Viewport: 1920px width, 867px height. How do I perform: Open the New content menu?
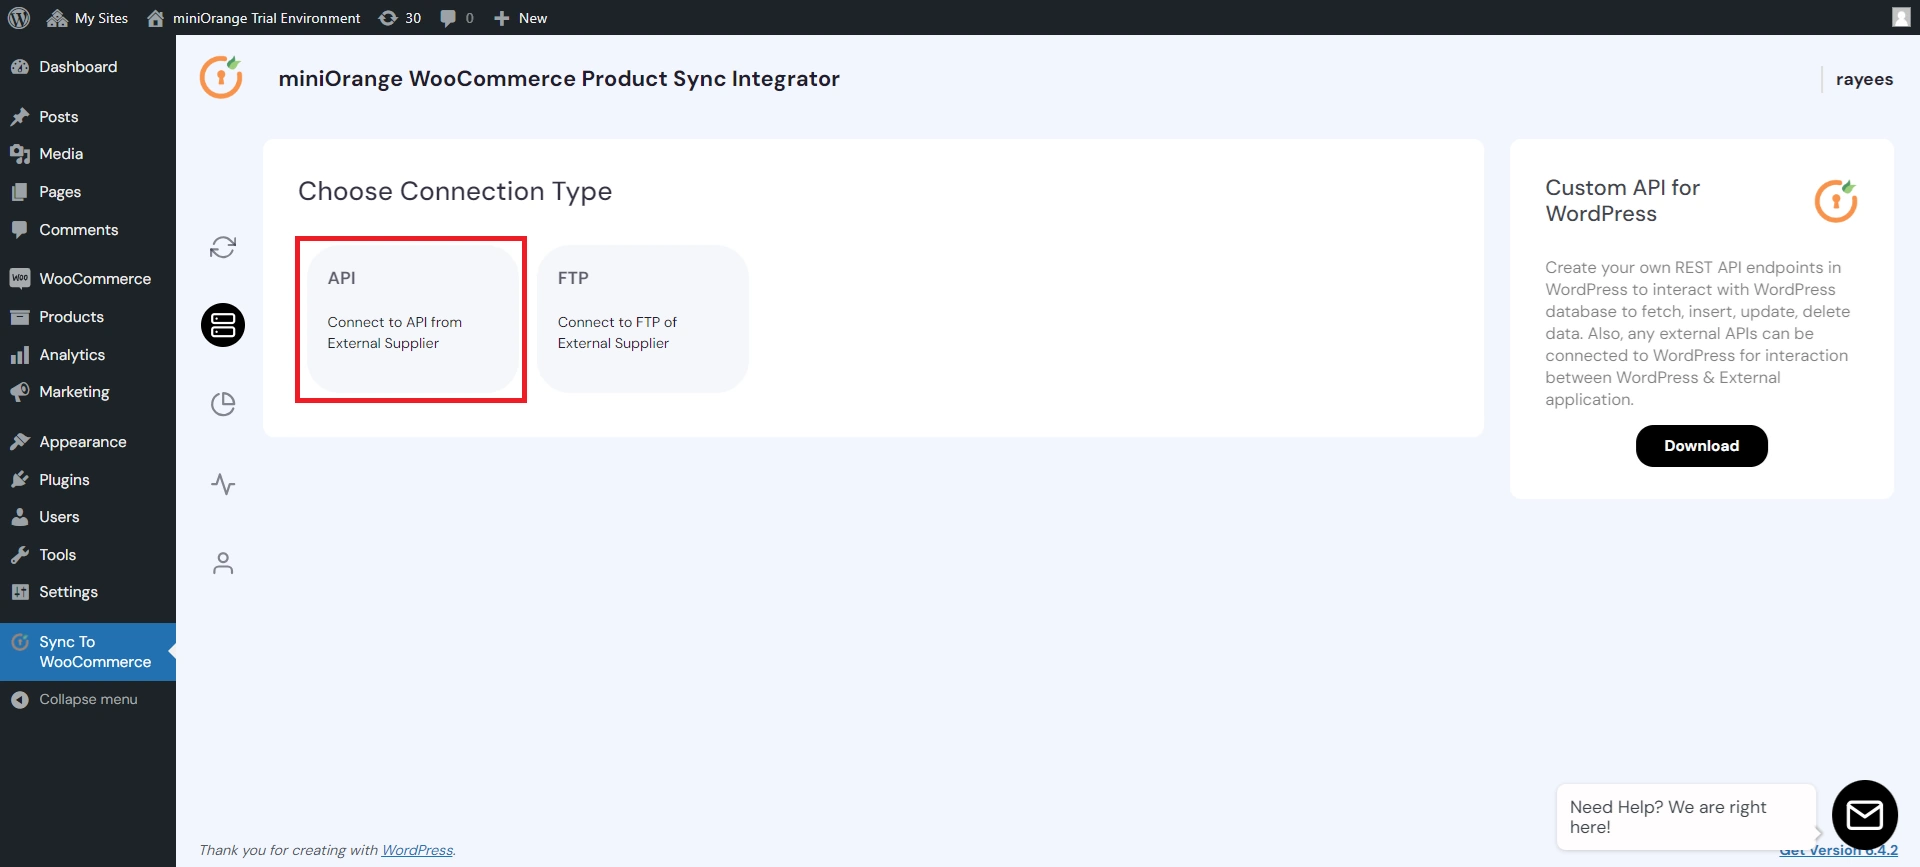click(521, 18)
